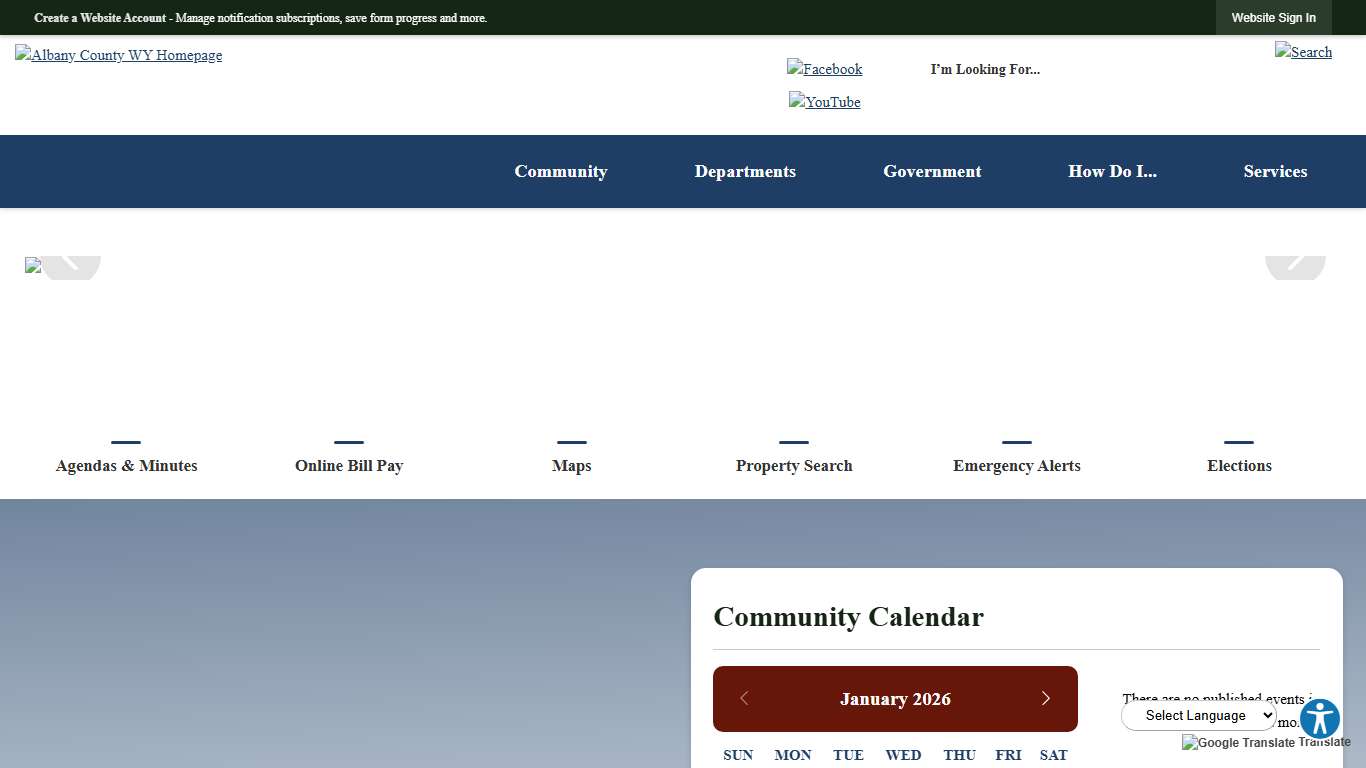This screenshot has height=768, width=1366.
Task: Click the I'm Looking For... search field
Action: 985,69
